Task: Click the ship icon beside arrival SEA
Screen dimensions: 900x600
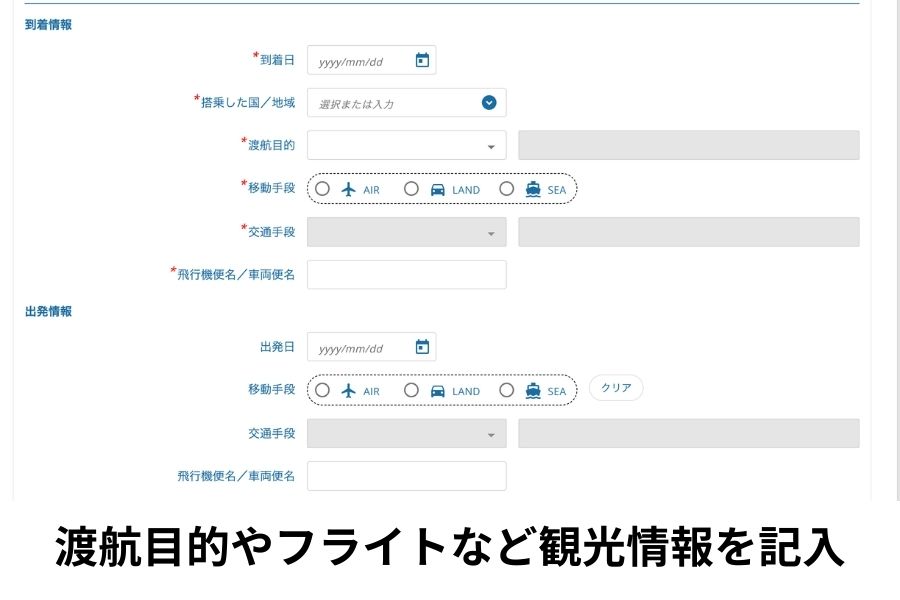Action: (x=533, y=188)
